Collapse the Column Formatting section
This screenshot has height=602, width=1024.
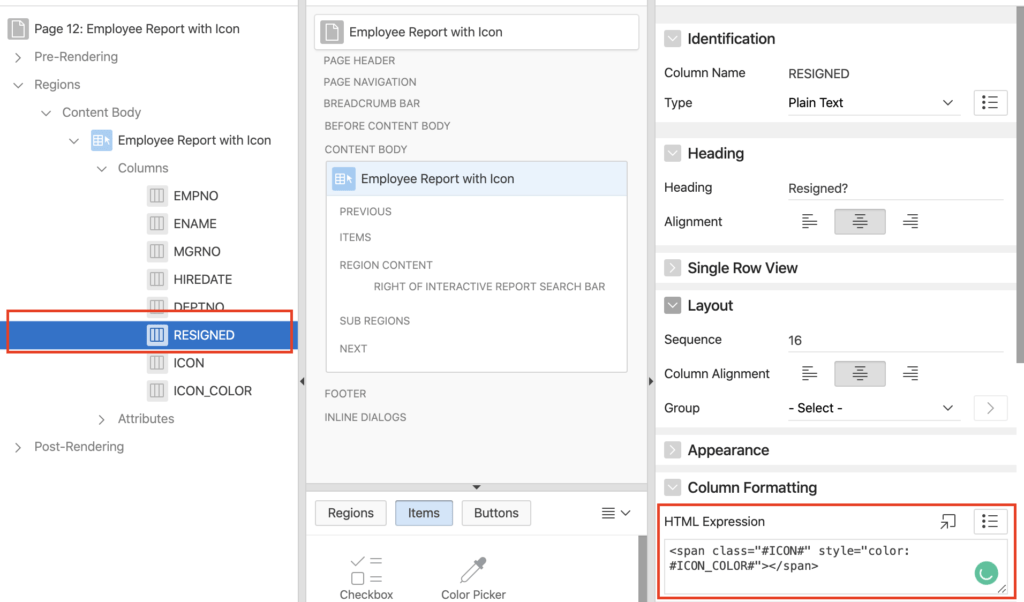673,487
